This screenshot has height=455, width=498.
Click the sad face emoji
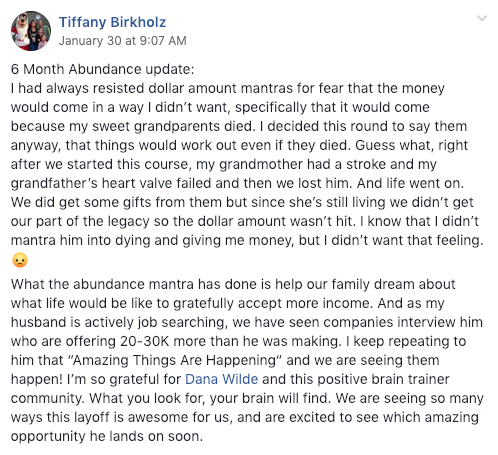click(20, 260)
